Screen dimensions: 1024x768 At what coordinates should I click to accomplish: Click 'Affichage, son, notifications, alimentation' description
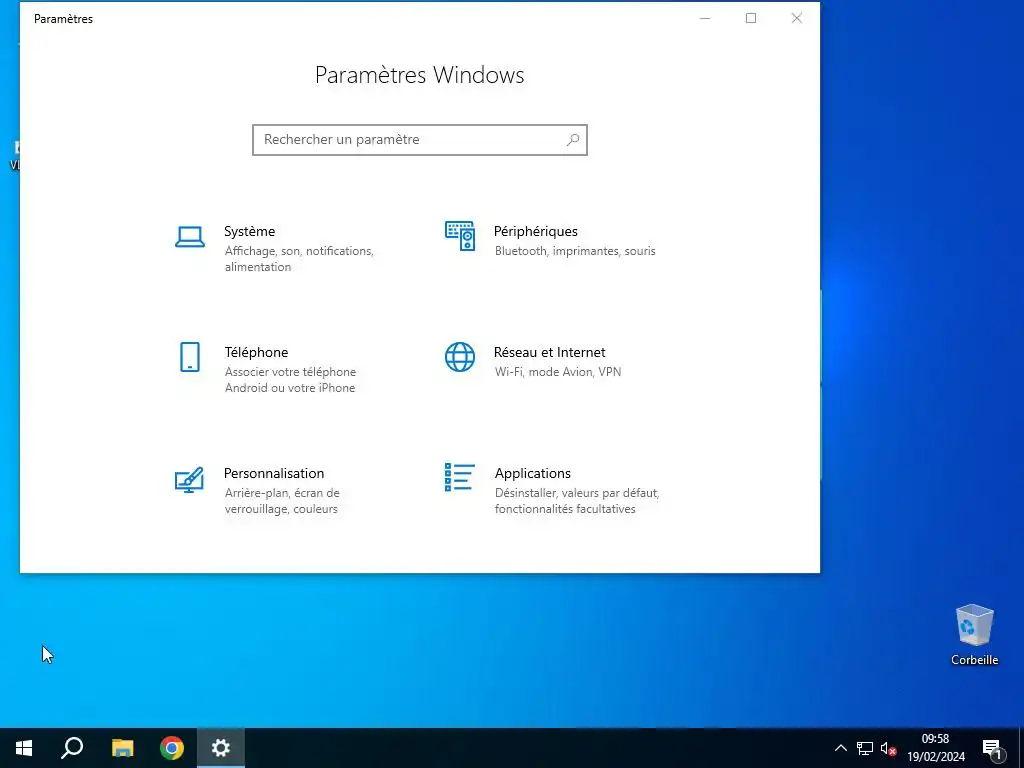(x=299, y=259)
